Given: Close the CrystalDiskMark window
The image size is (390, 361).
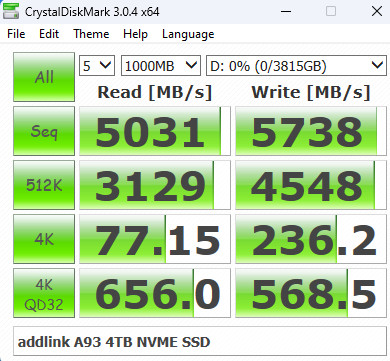Looking at the screenshot, I should point(377,11).
